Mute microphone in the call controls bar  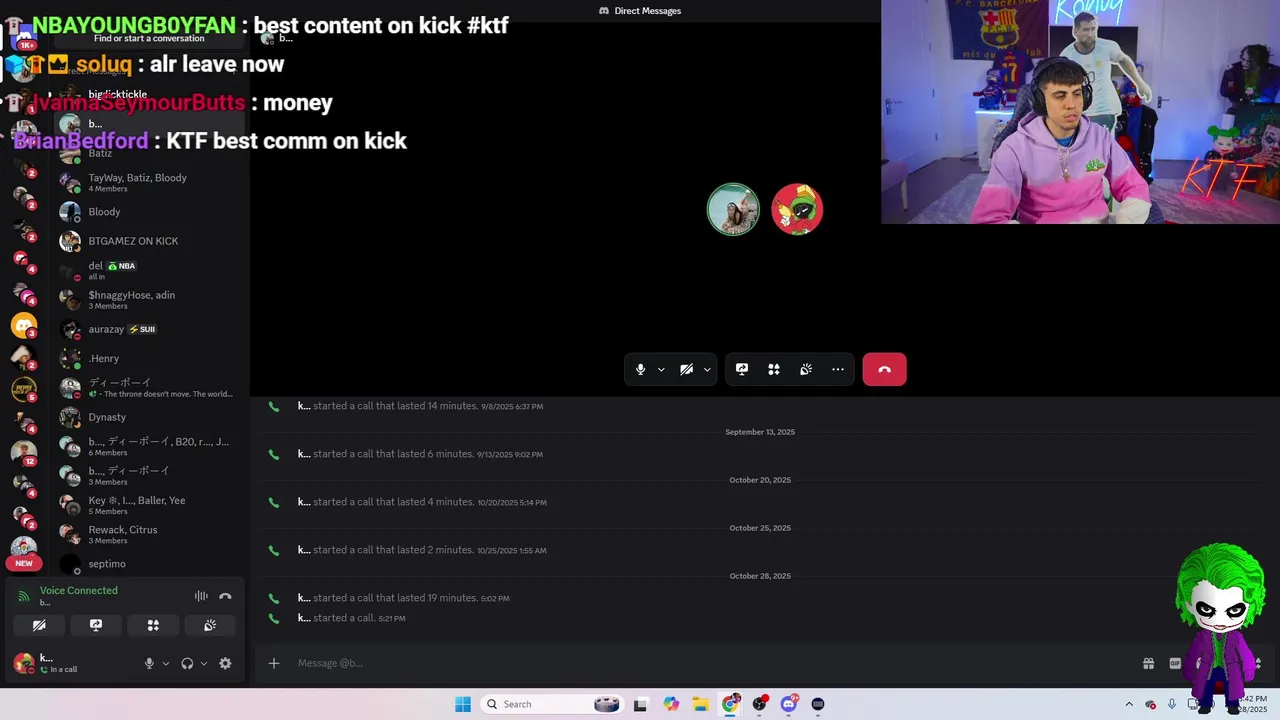[x=641, y=369]
